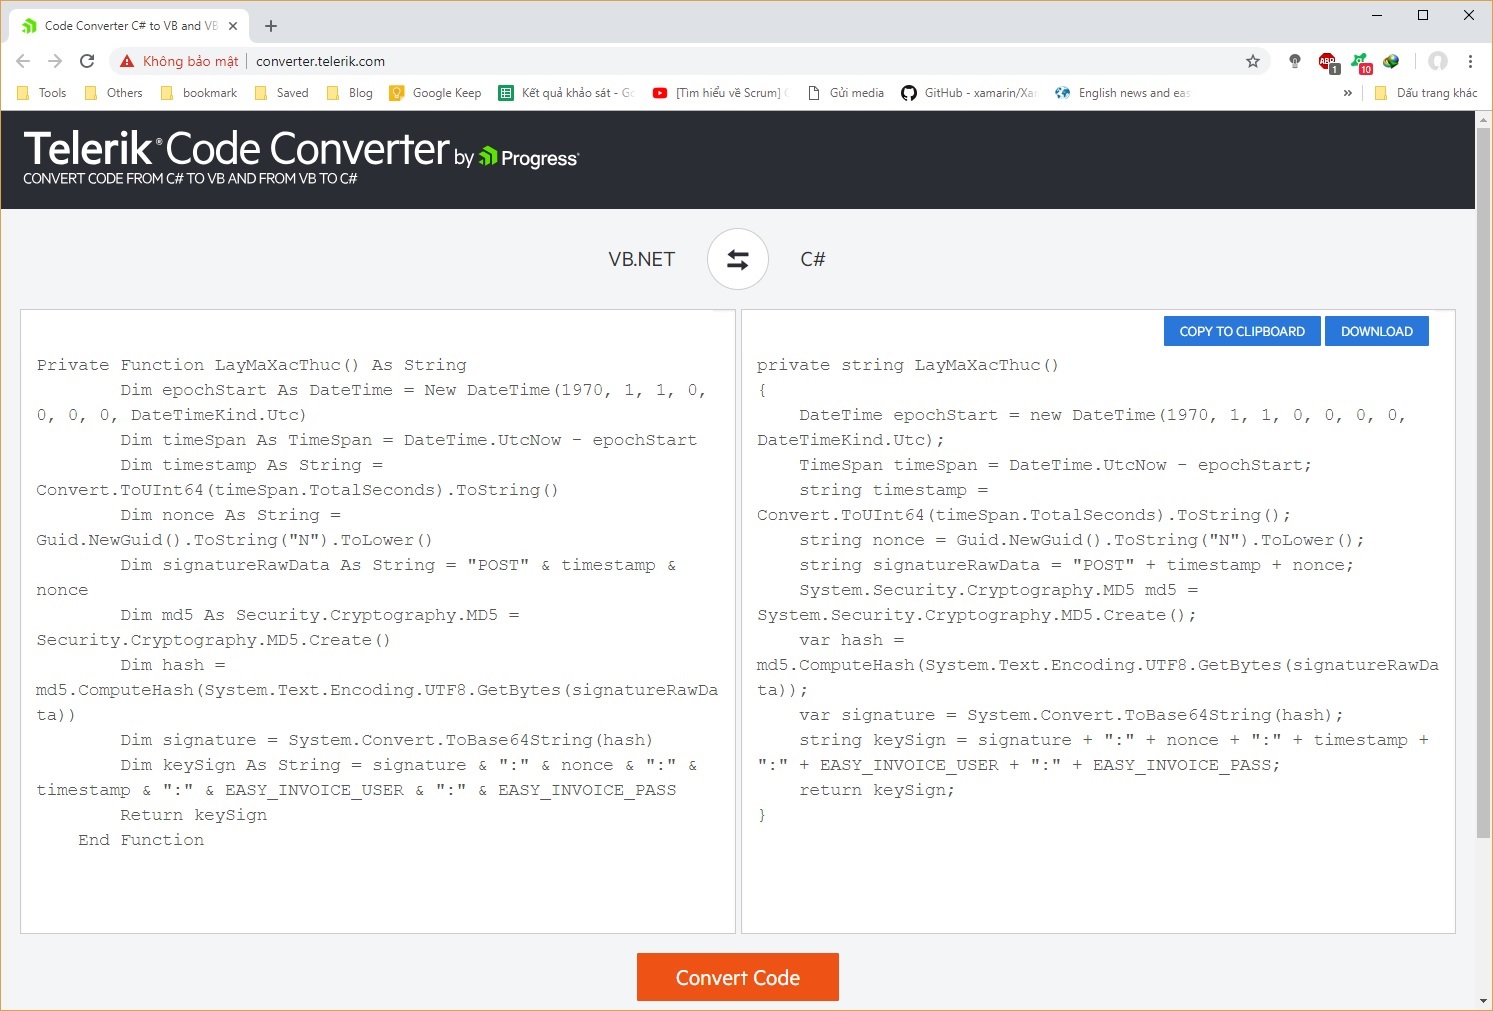
Task: Click the browser reload icon
Action: click(87, 61)
